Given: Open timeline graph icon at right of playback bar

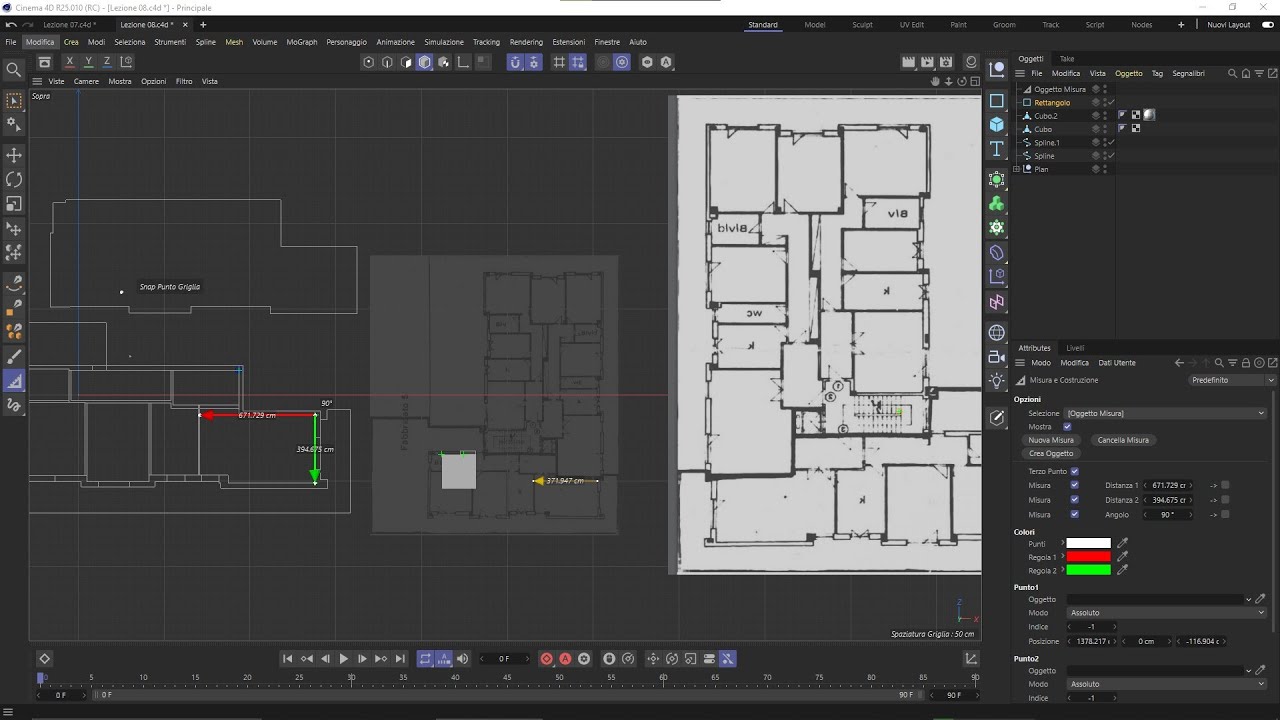Looking at the screenshot, I should [x=971, y=658].
